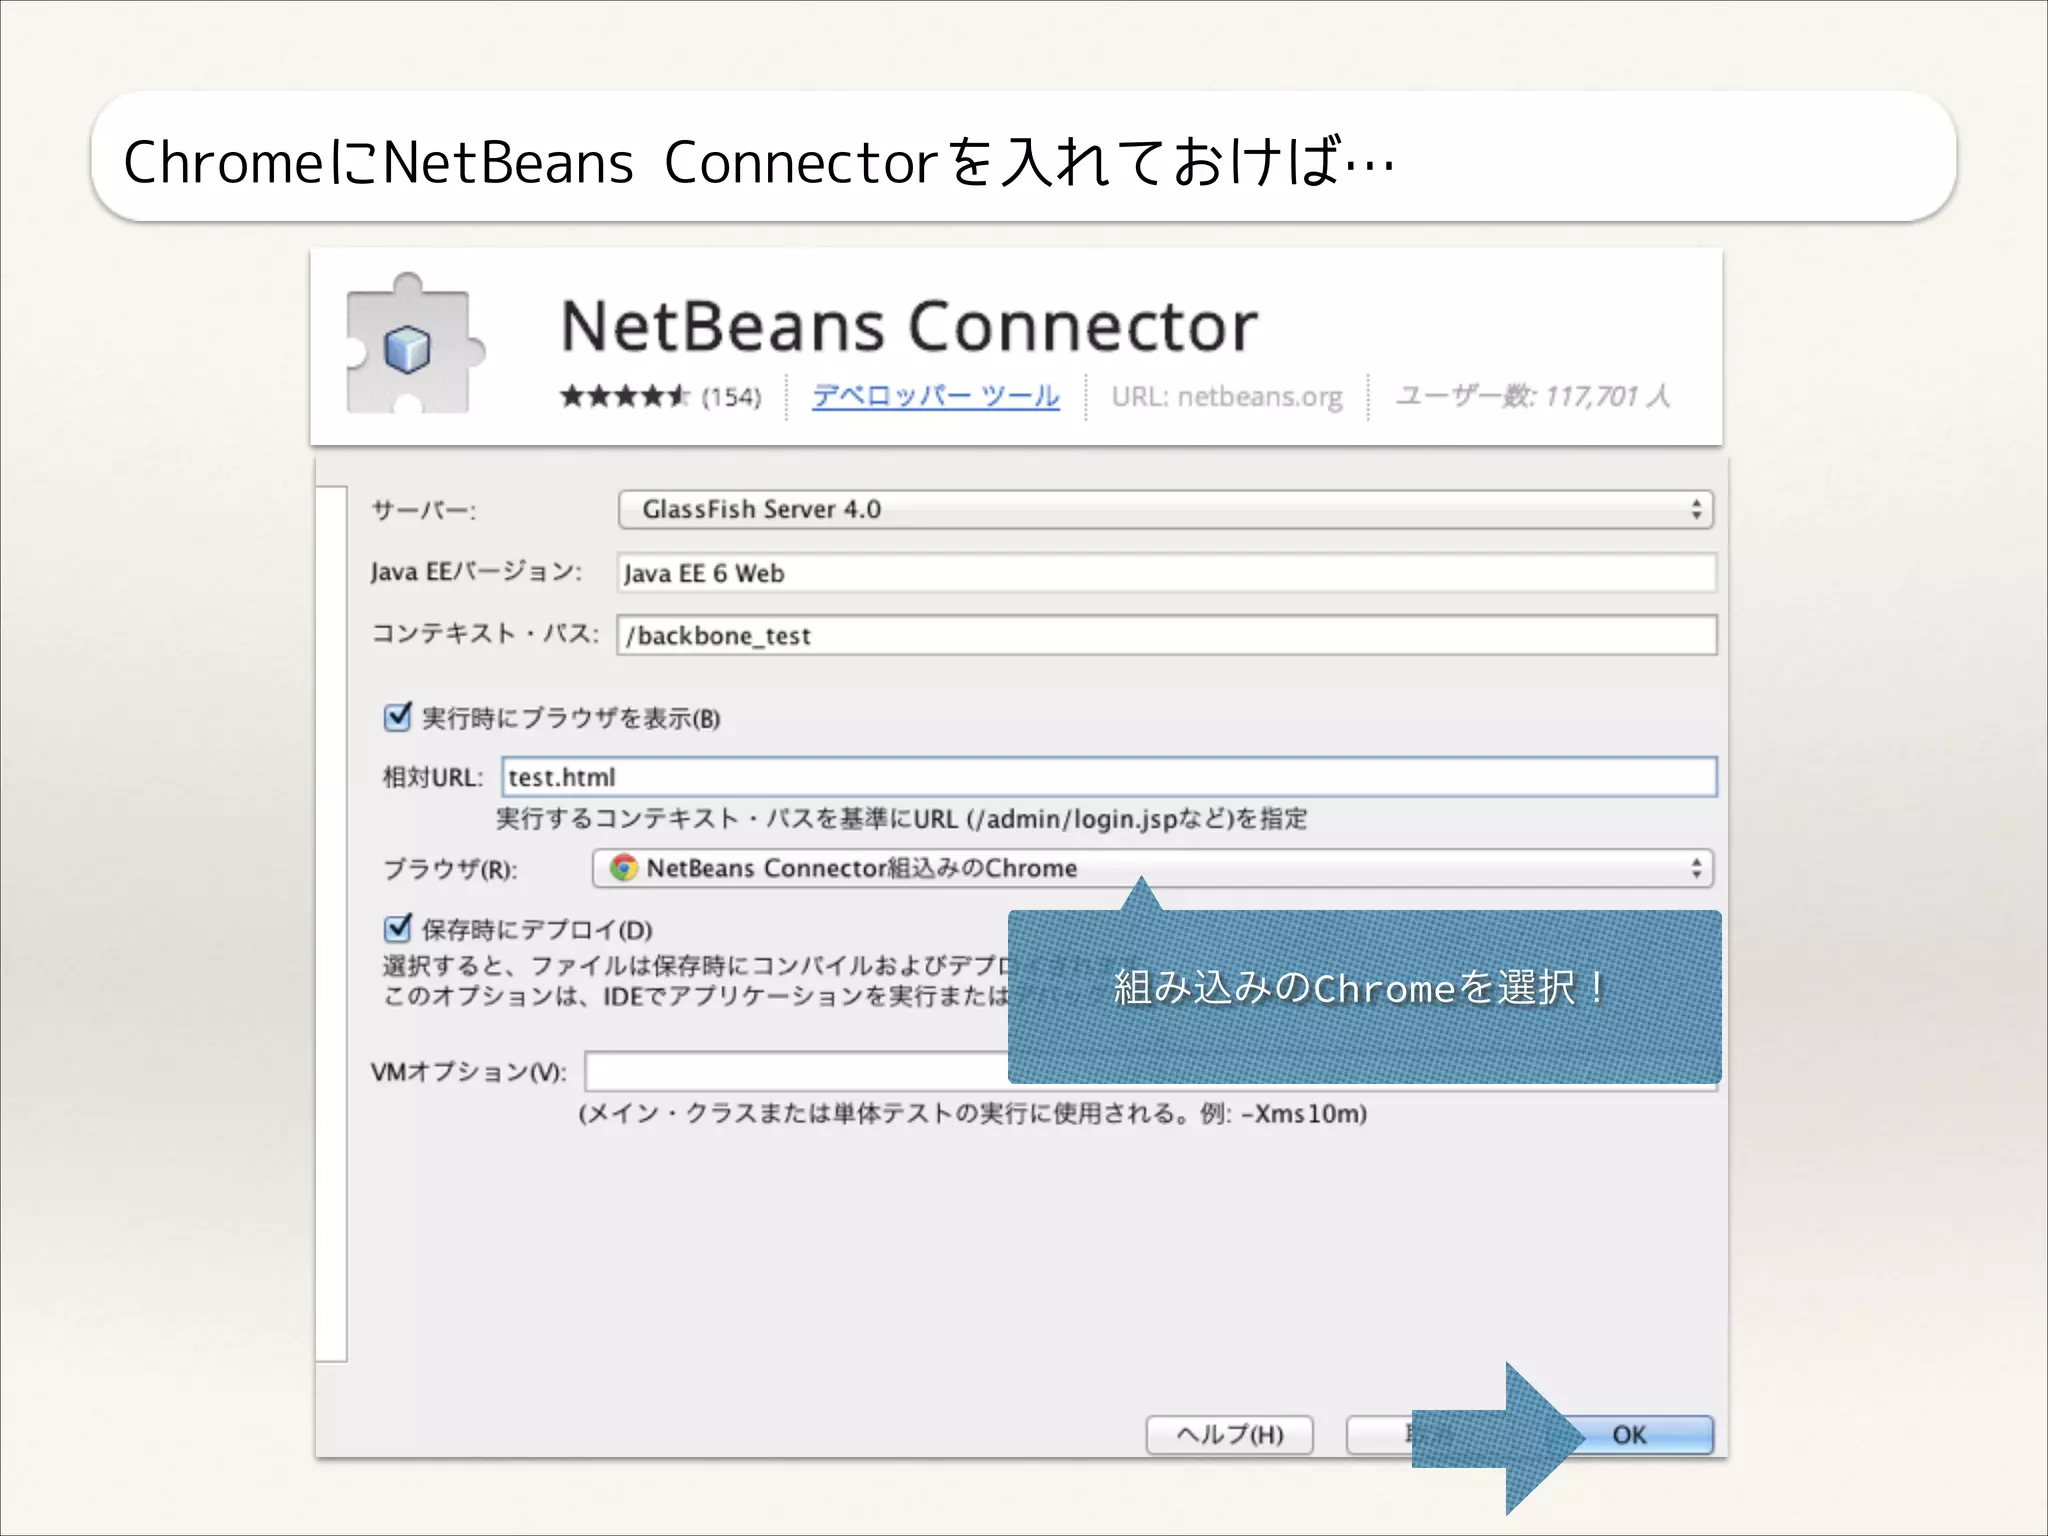Screen dimensions: 2048x1536
Task: Click the URL: netbeans.org text
Action: coord(1227,397)
